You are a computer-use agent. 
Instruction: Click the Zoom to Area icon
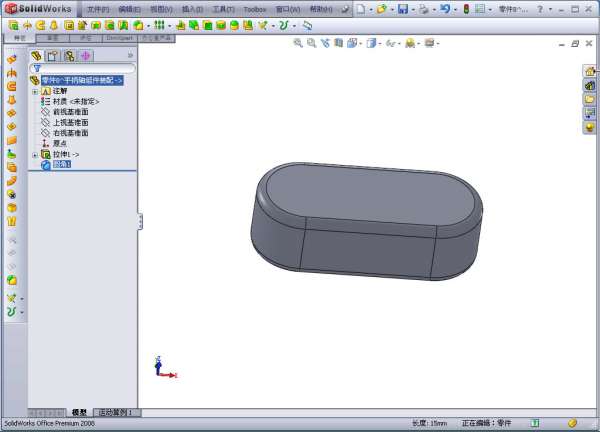311,43
